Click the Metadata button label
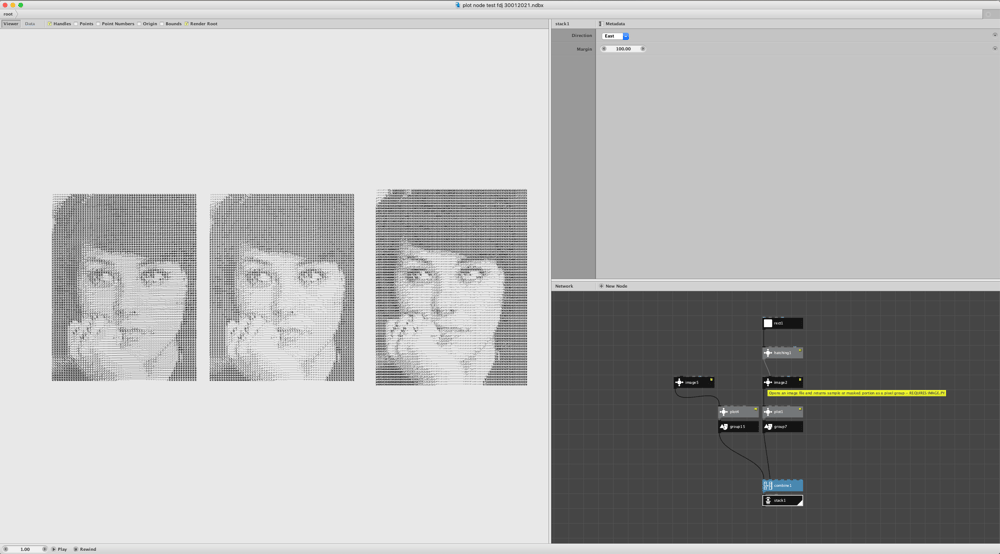Viewport: 1000px width, 554px height. pyautogui.click(x=615, y=24)
